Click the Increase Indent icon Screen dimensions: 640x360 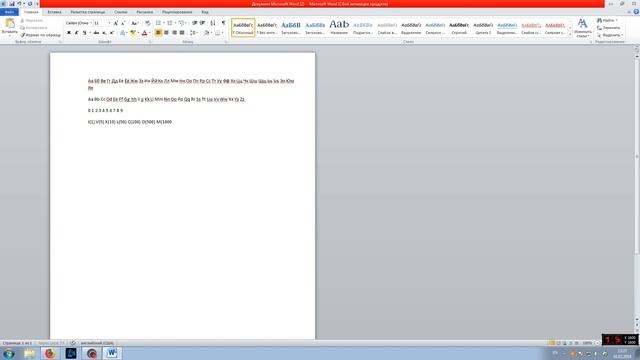202,23
